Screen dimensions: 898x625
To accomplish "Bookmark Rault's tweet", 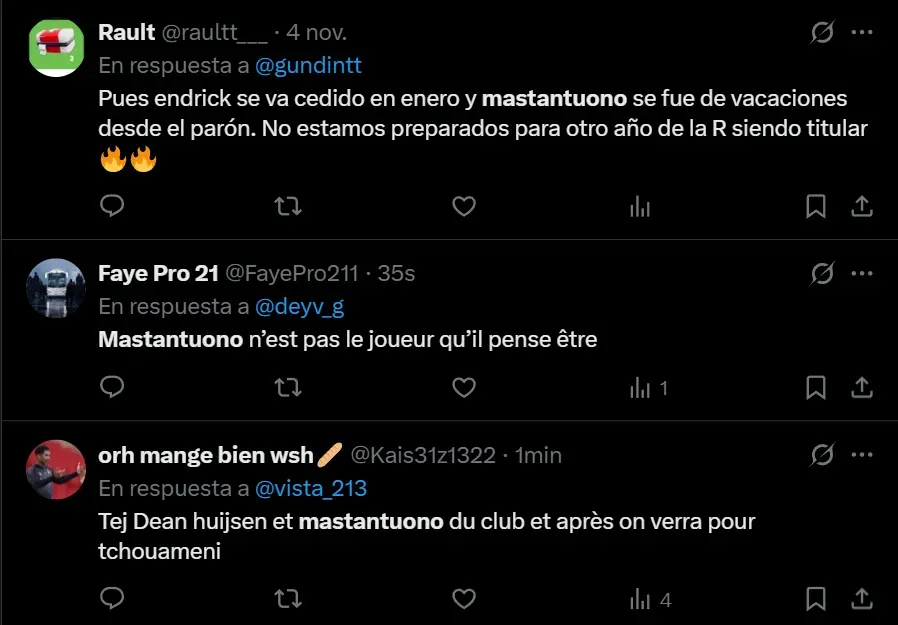I will pyautogui.click(x=816, y=206).
